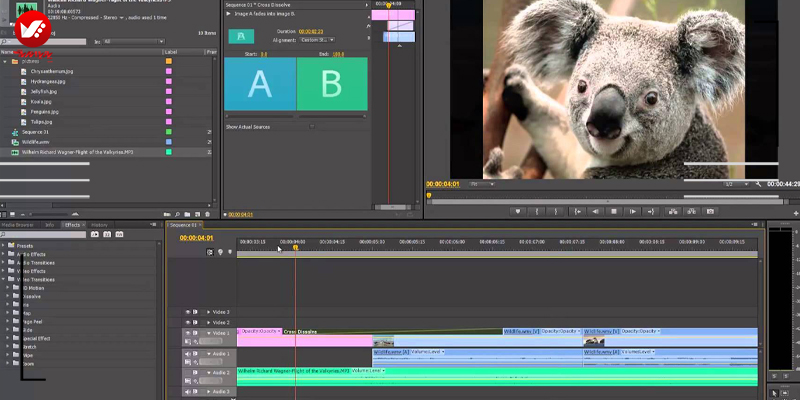Mute the Audio 1 track speaker toggle
The height and width of the screenshot is (400, 800).
click(188, 354)
